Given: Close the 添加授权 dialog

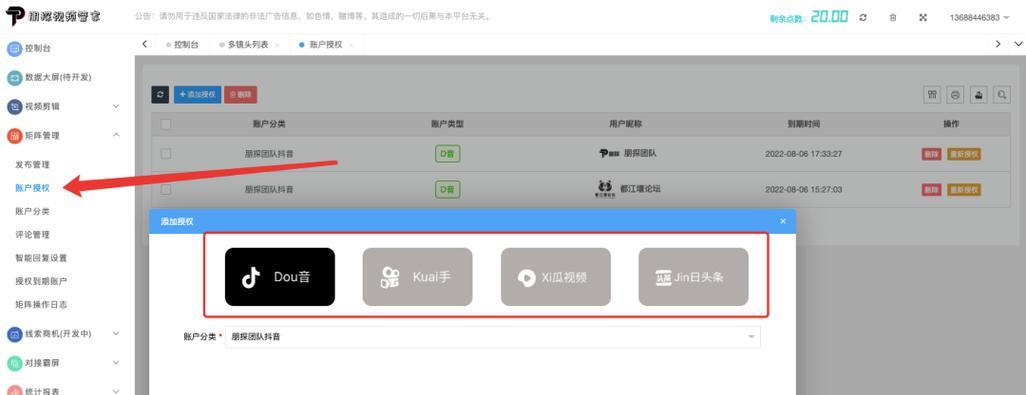Looking at the screenshot, I should click(783, 221).
